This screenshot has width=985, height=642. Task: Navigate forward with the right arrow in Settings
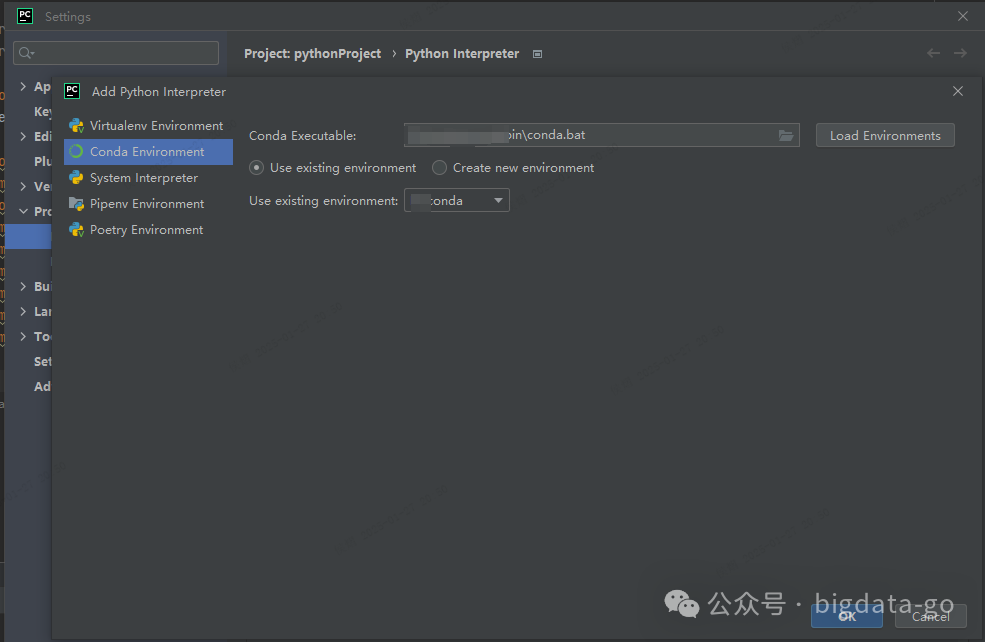pos(960,53)
